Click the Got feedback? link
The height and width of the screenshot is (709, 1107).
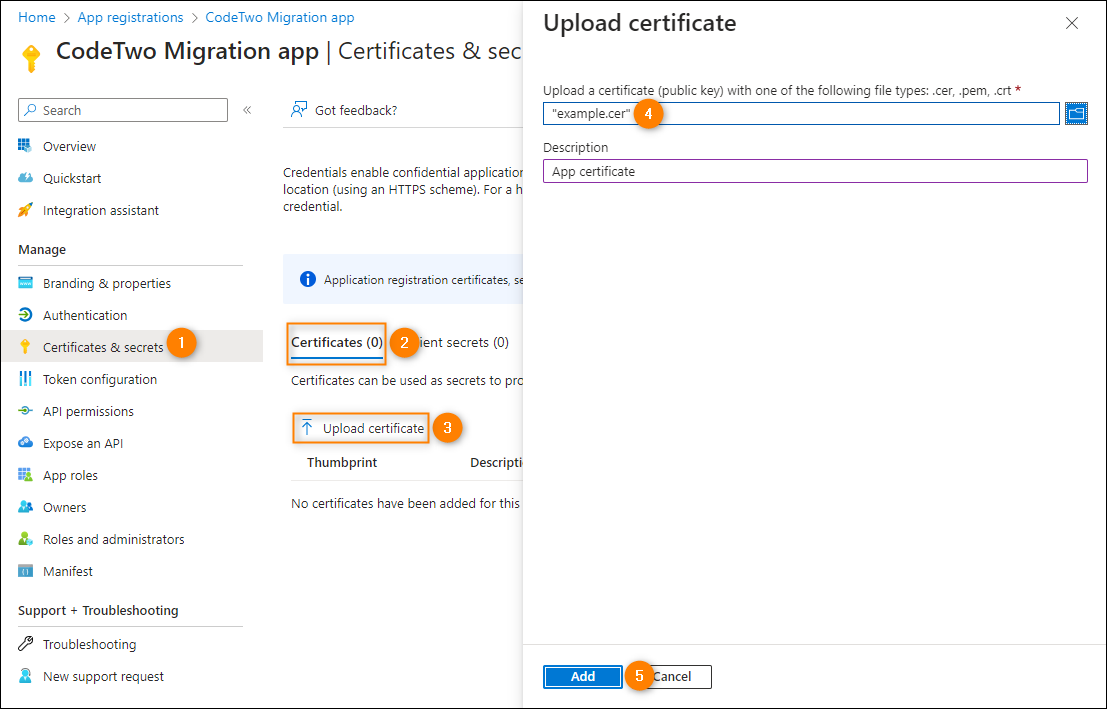tap(356, 110)
